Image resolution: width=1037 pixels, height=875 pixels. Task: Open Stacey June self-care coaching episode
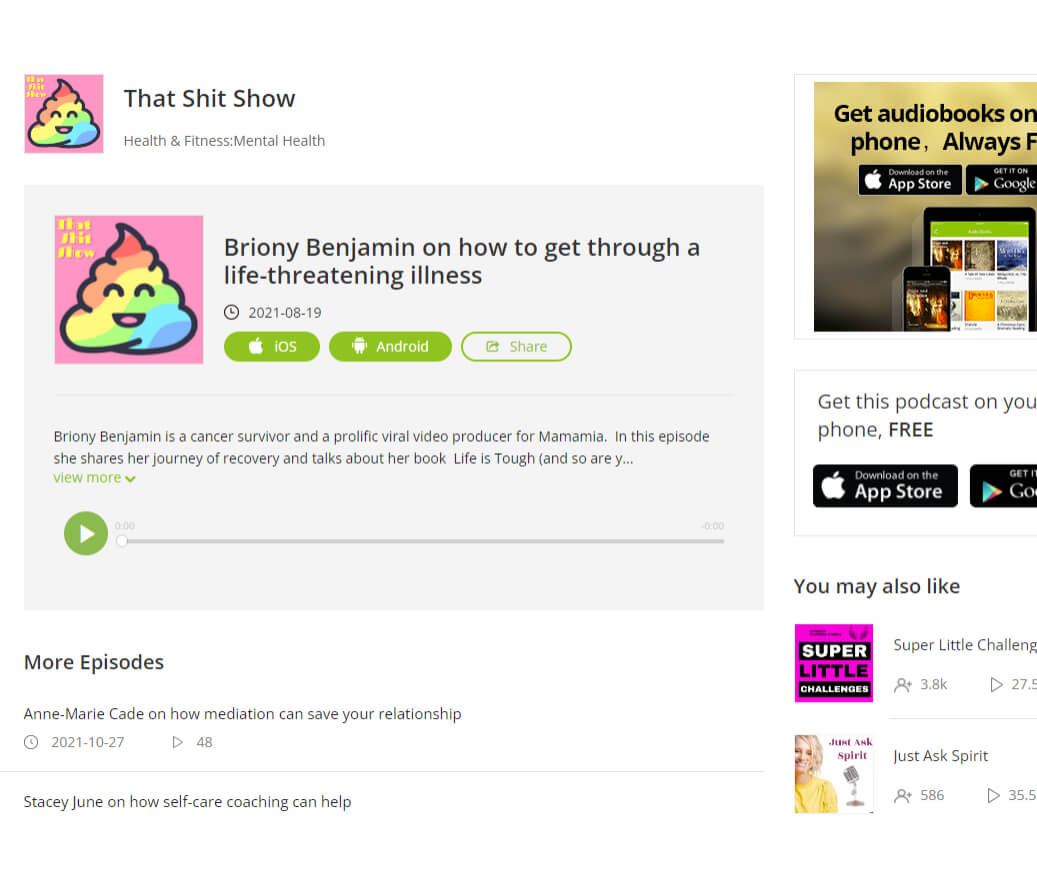point(188,802)
